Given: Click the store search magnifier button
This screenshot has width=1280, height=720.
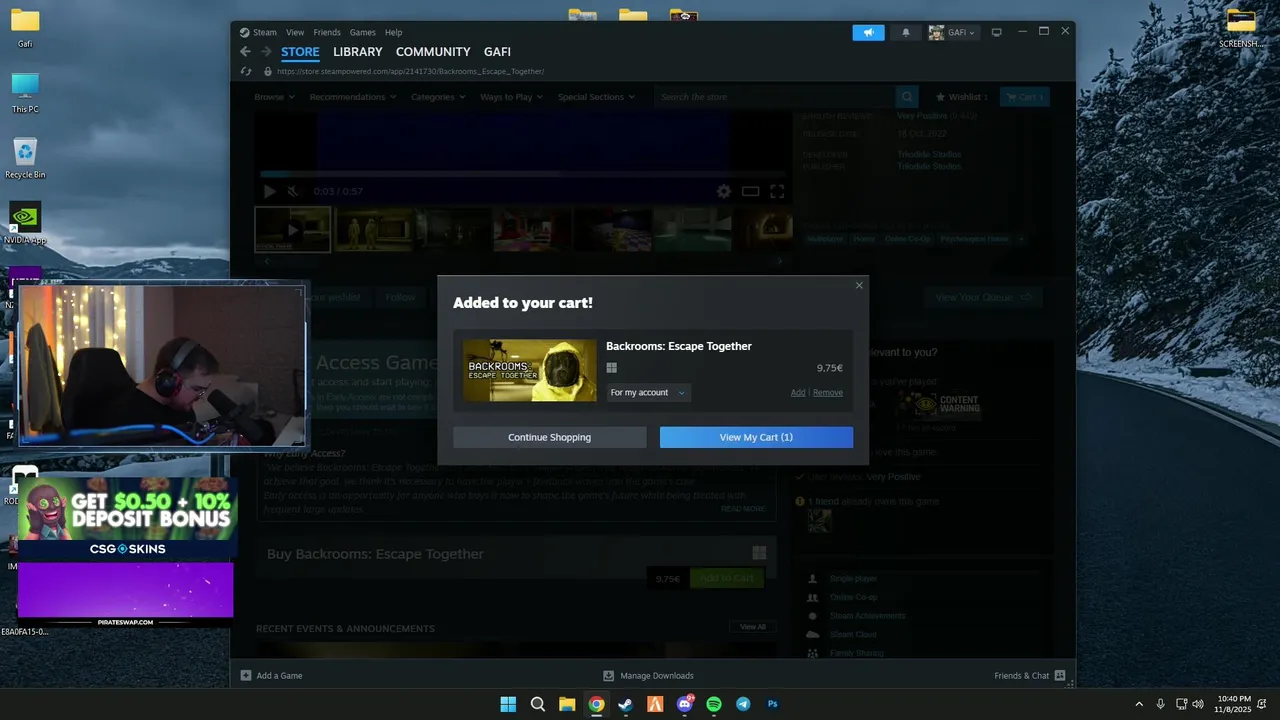Looking at the screenshot, I should 907,97.
